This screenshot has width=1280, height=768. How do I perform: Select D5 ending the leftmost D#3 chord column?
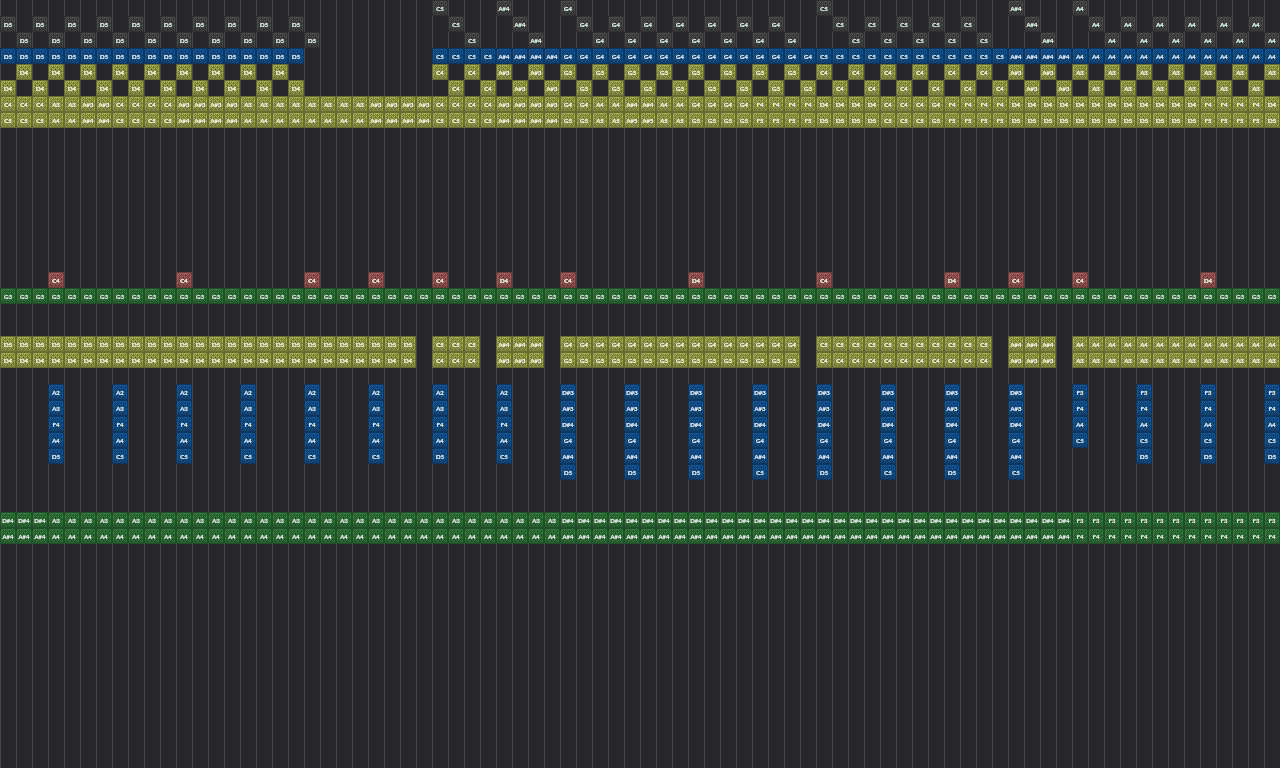click(568, 472)
